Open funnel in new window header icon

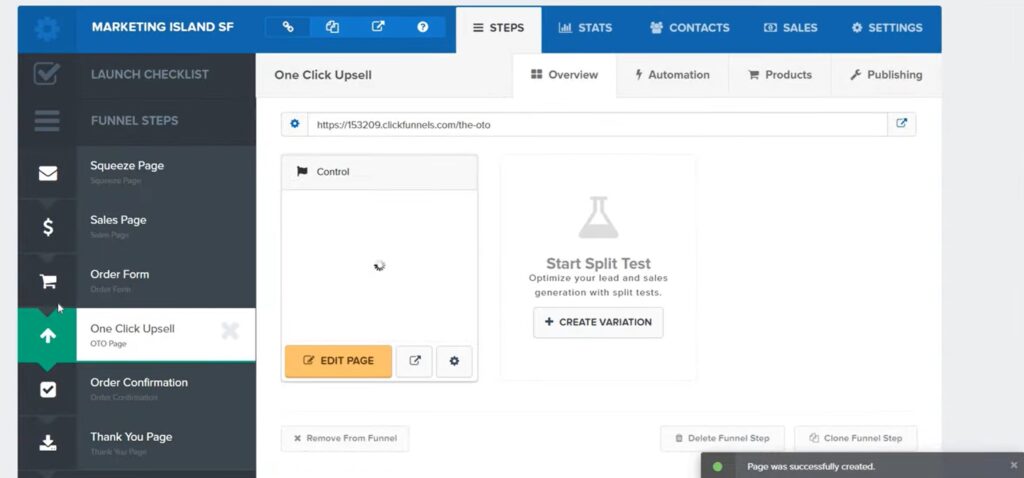(378, 27)
